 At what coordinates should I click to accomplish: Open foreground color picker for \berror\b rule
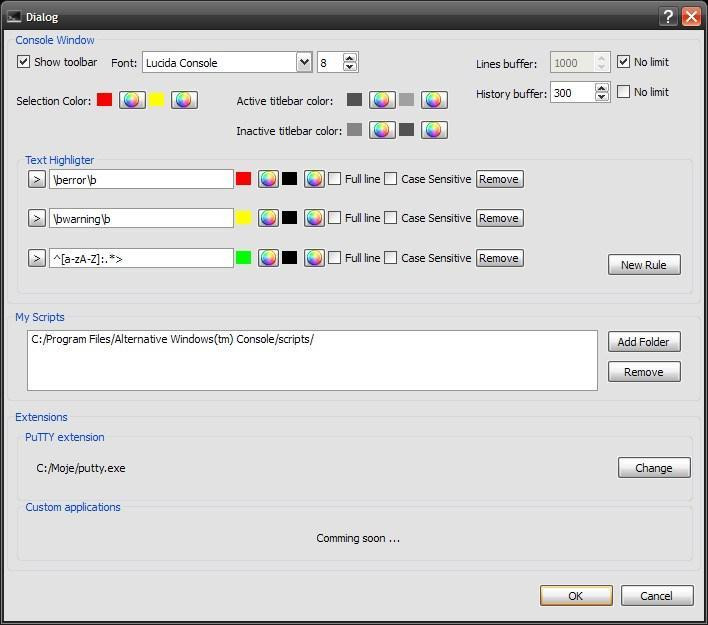coord(268,179)
